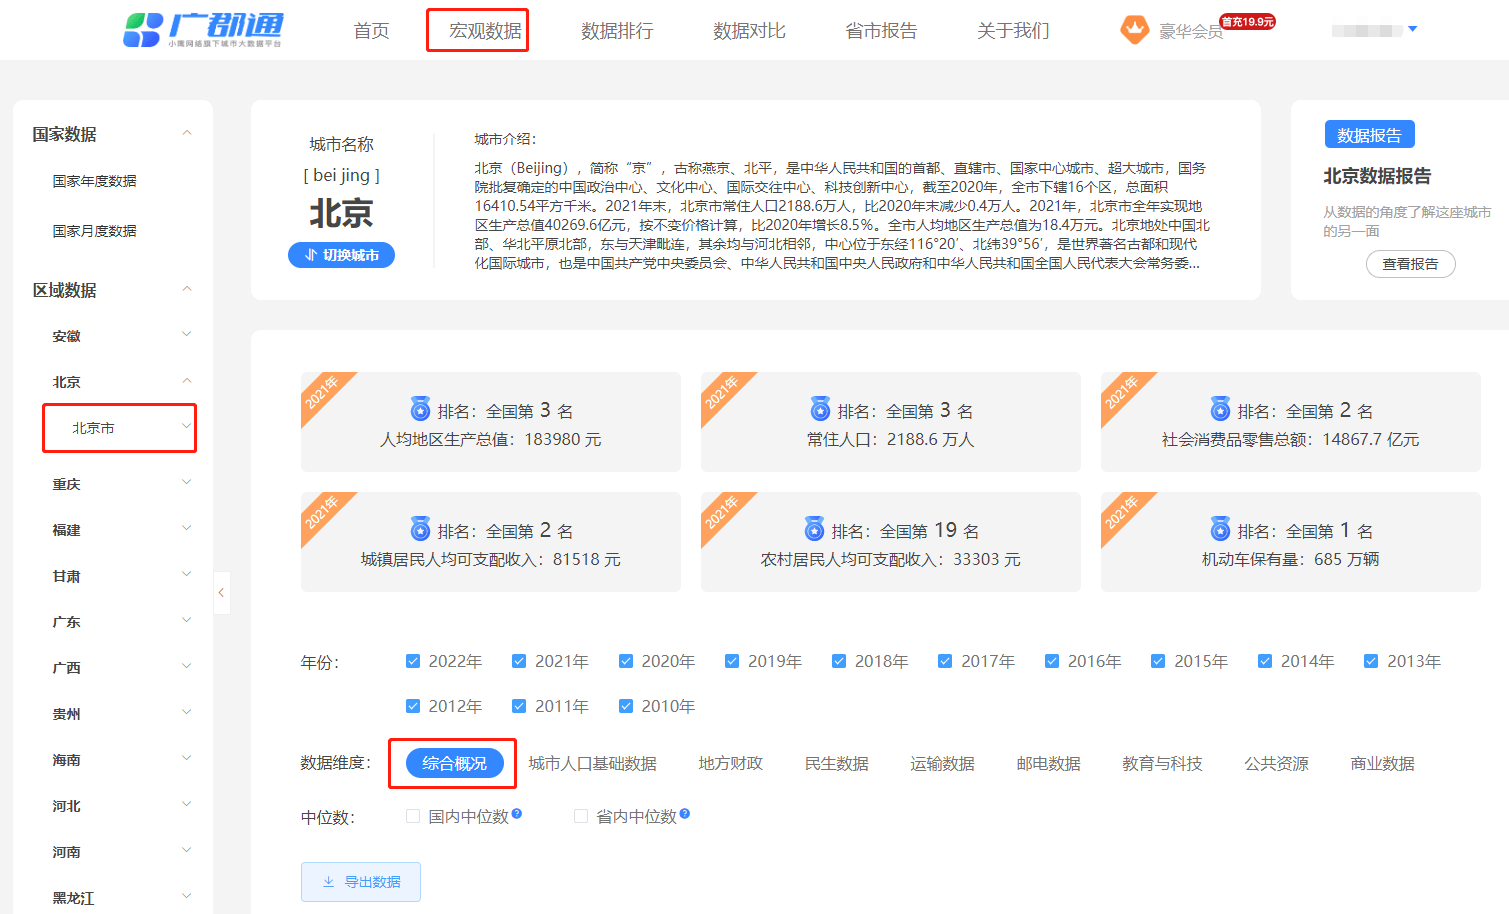Toggle the 2012年 year checkbox
The image size is (1509, 914).
pyautogui.click(x=413, y=706)
